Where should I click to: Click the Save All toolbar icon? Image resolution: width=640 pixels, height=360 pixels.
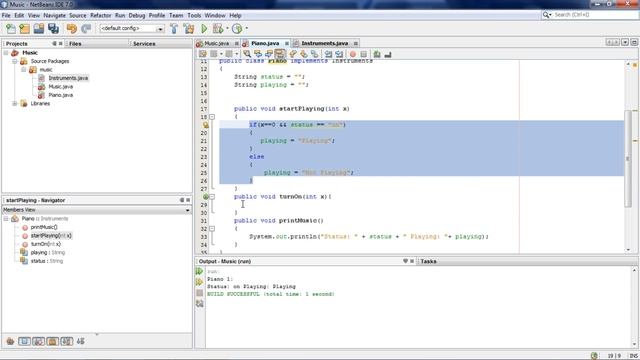[53, 29]
